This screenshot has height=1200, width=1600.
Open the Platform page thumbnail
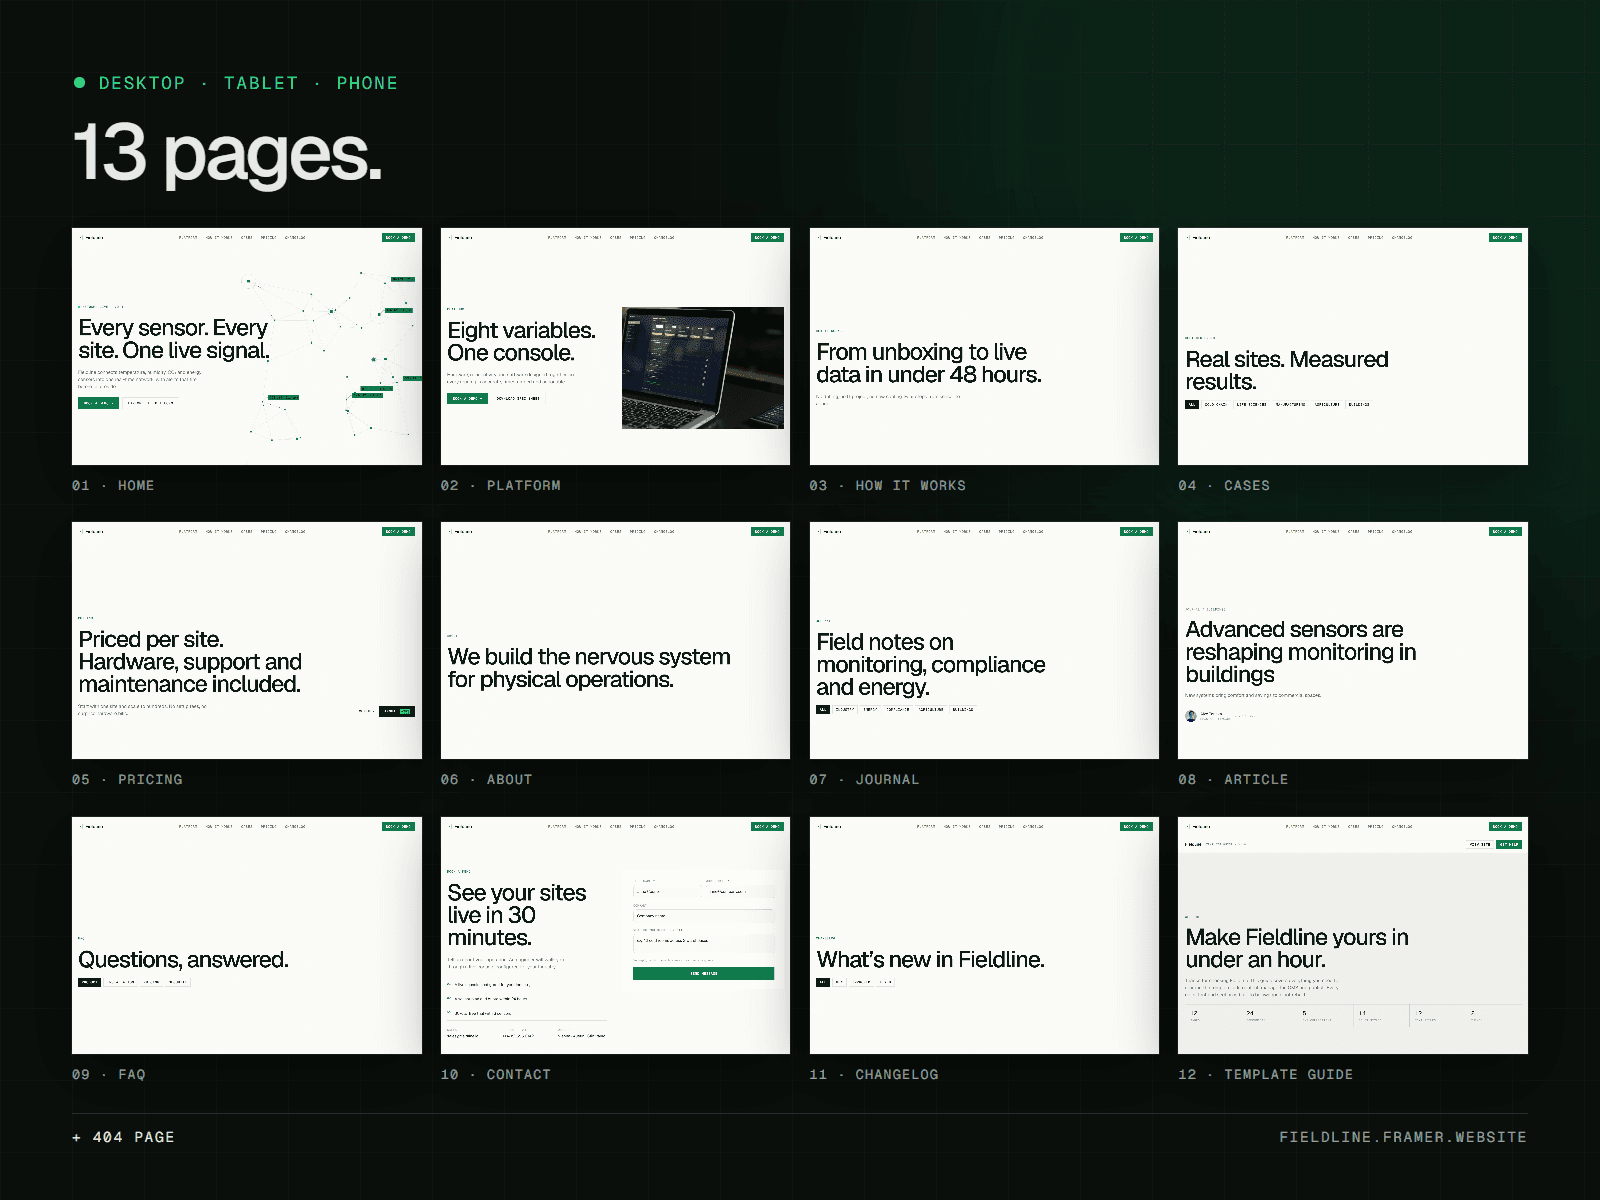click(x=615, y=346)
